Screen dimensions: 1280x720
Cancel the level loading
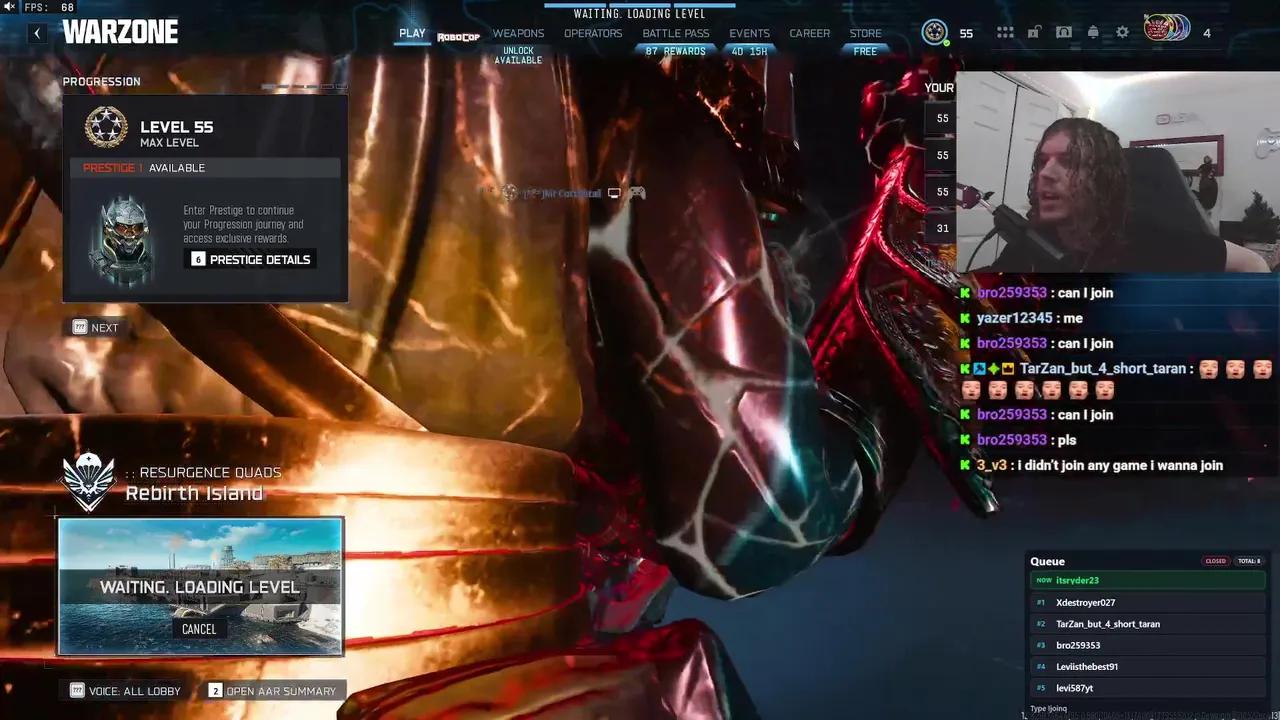point(199,629)
